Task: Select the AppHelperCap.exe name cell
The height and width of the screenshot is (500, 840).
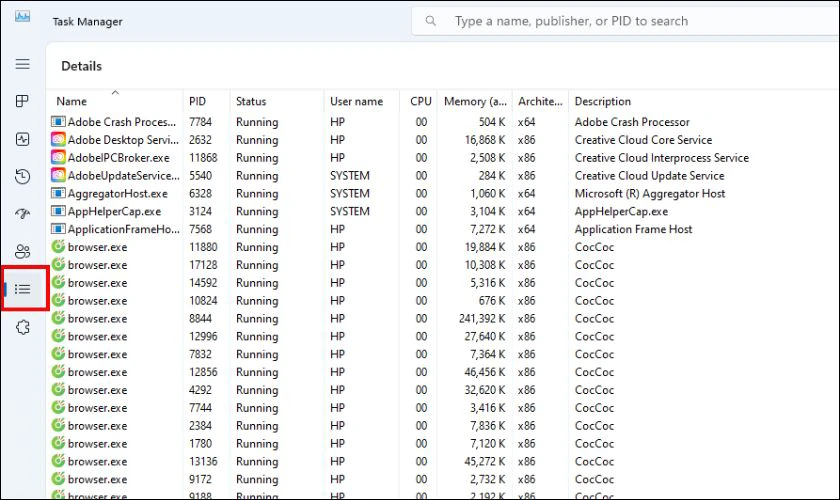Action: click(x=114, y=211)
